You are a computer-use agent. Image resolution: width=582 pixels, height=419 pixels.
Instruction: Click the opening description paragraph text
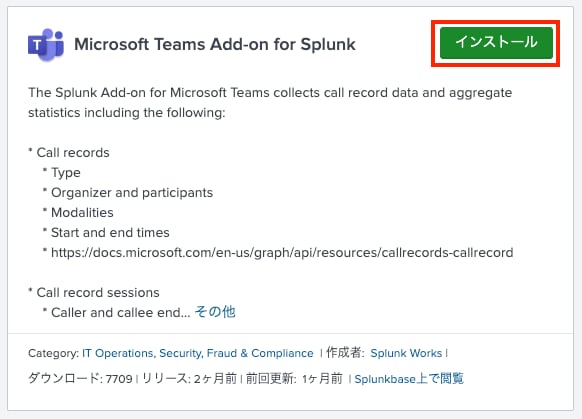(270, 102)
